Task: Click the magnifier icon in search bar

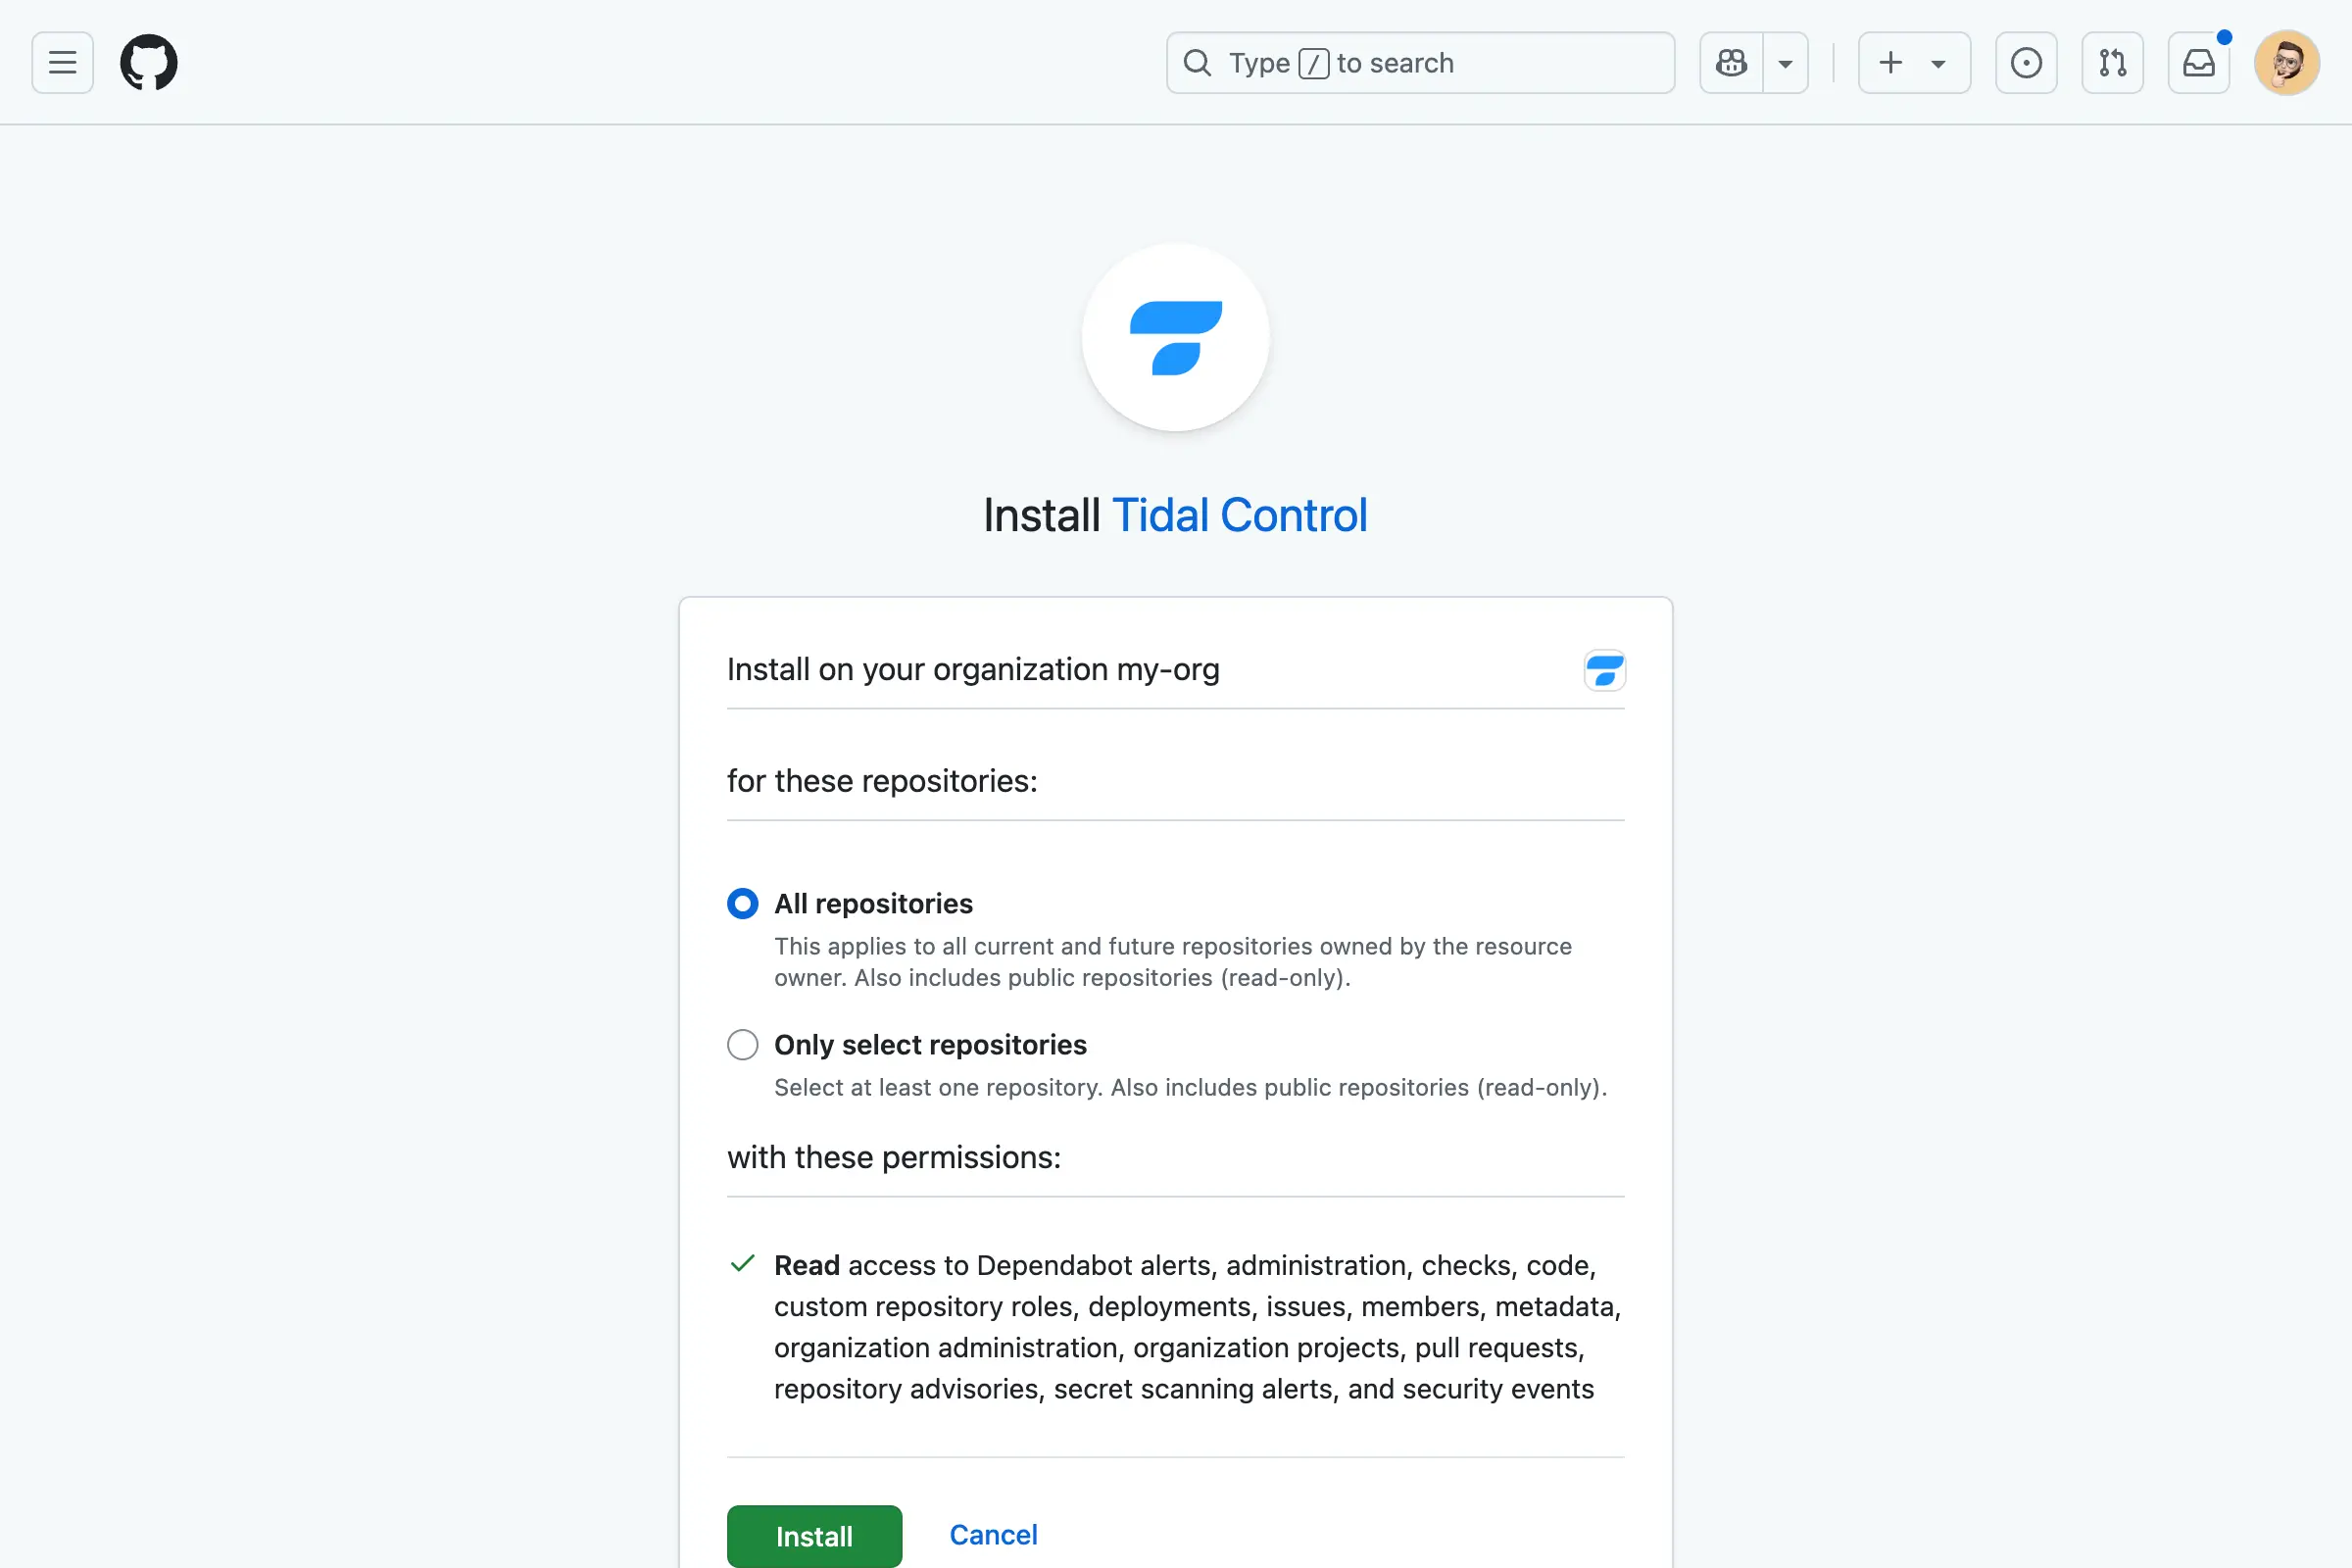Action: pyautogui.click(x=1197, y=63)
